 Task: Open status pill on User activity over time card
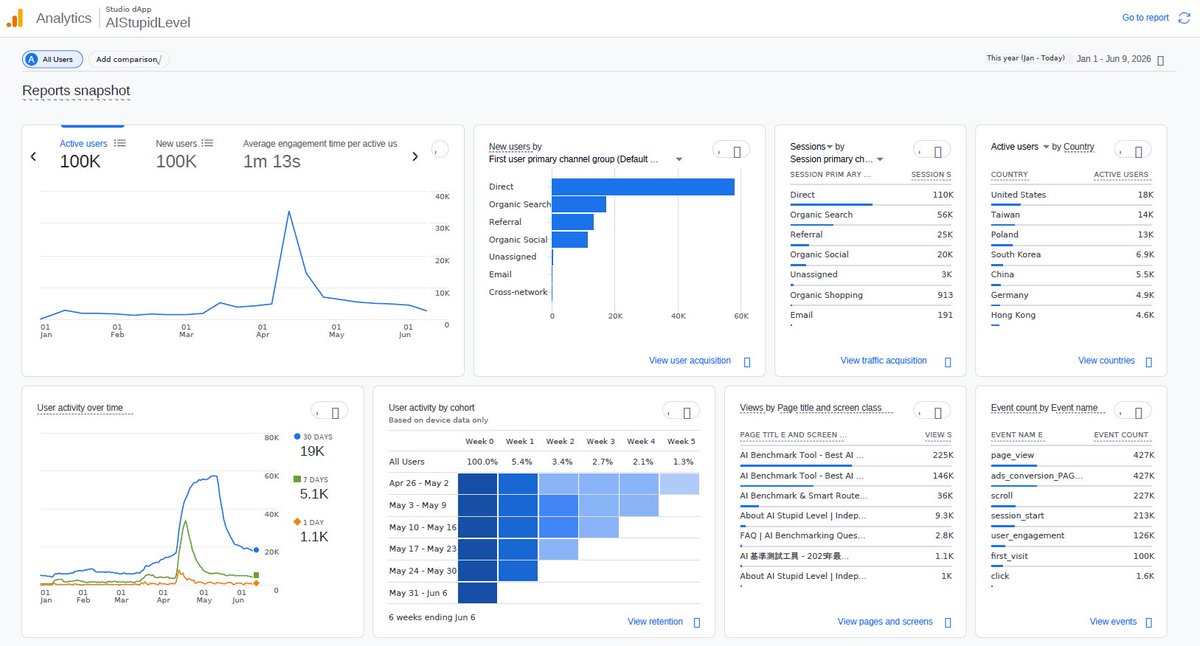click(x=329, y=411)
